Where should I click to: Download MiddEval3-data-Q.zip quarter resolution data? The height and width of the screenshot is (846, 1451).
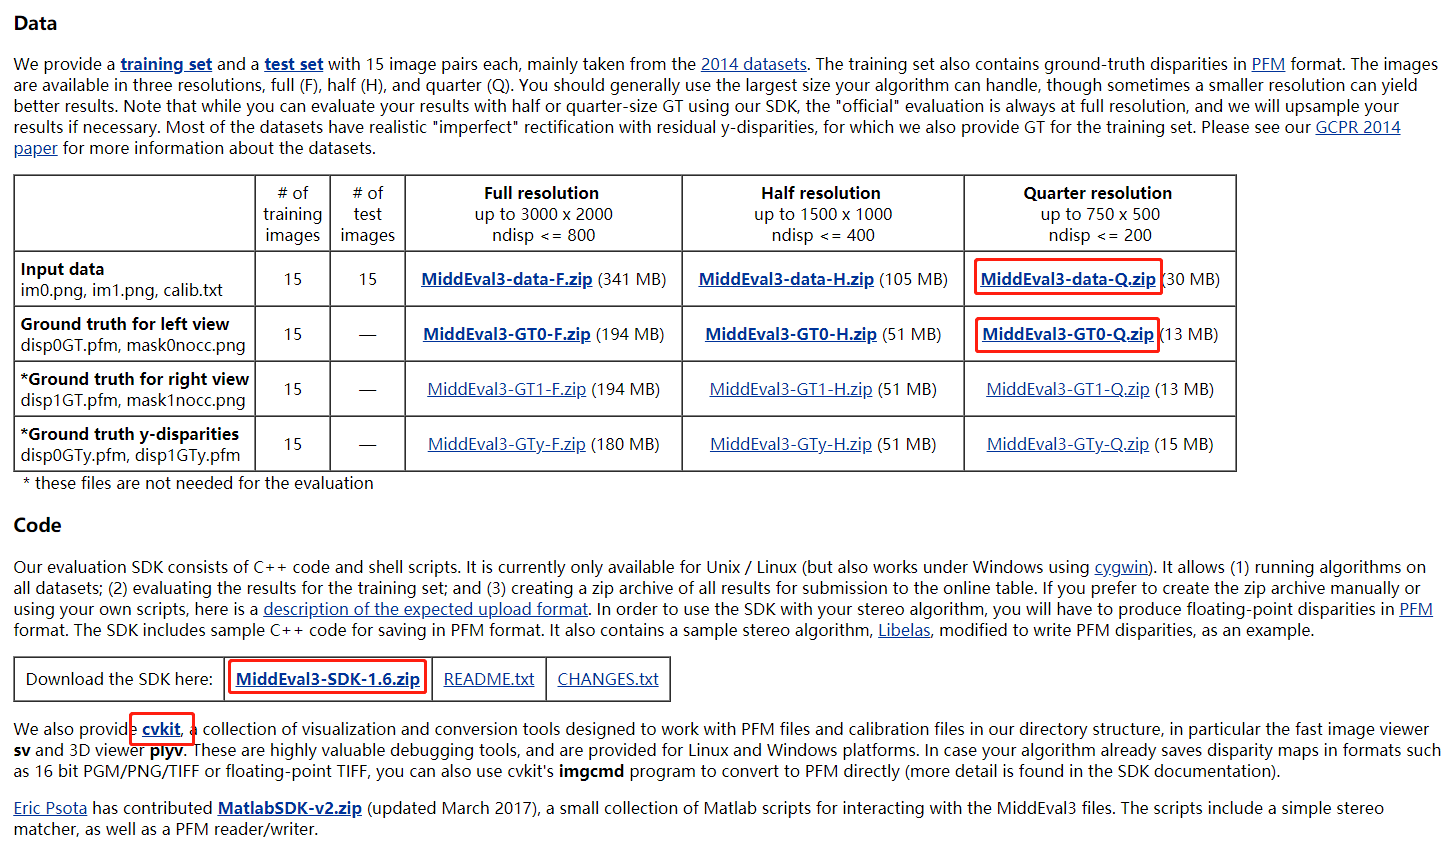click(1068, 279)
